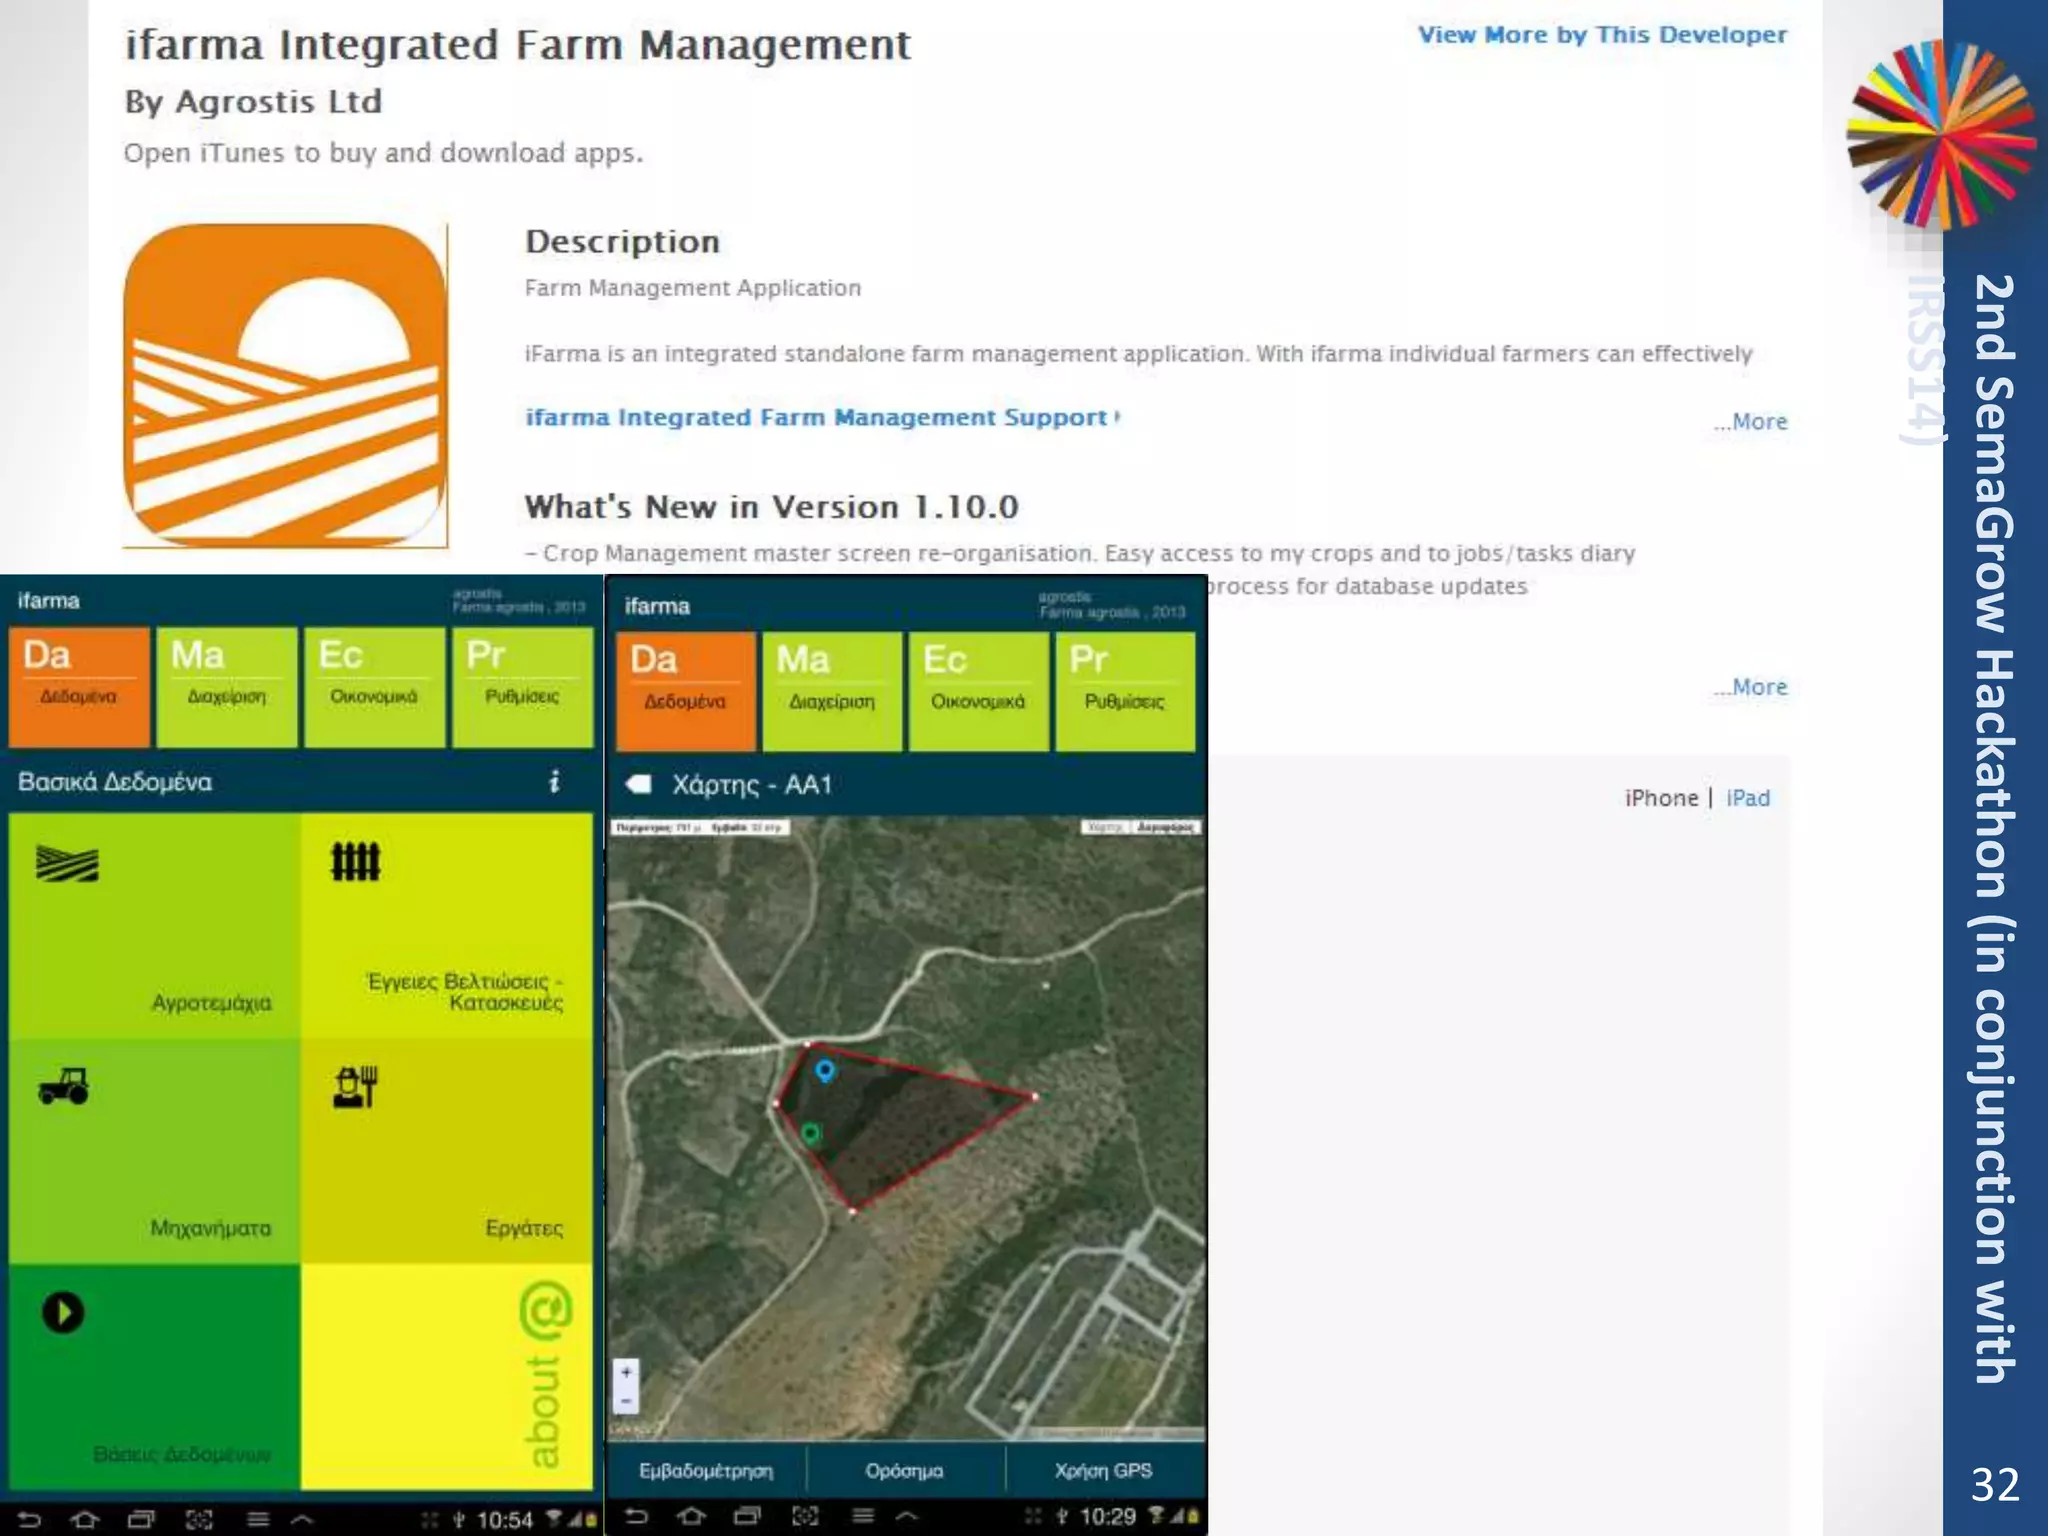This screenshot has height=1536, width=2048.
Task: Zoom in with the map plus button
Action: click(626, 1372)
